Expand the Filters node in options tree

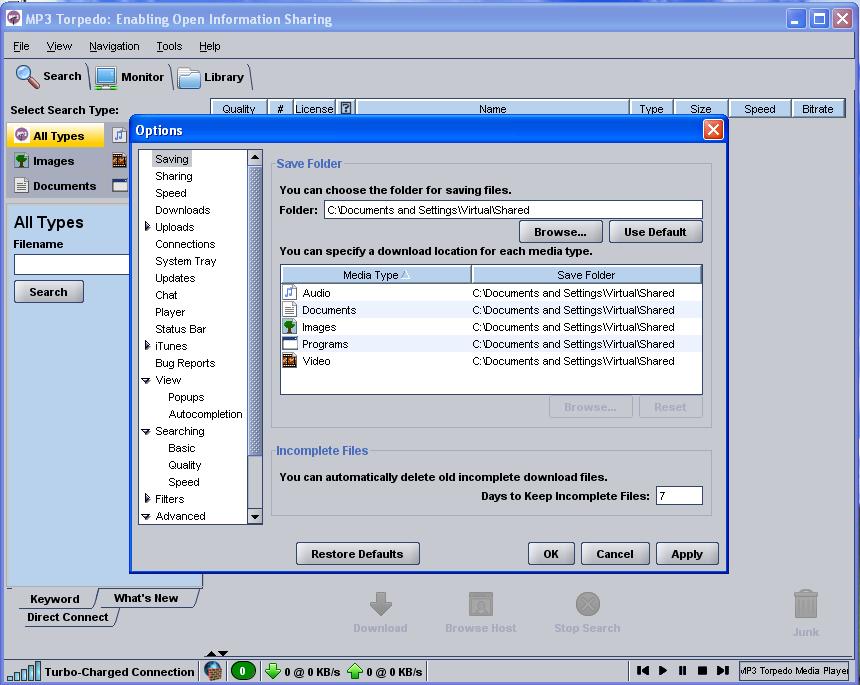coord(147,499)
